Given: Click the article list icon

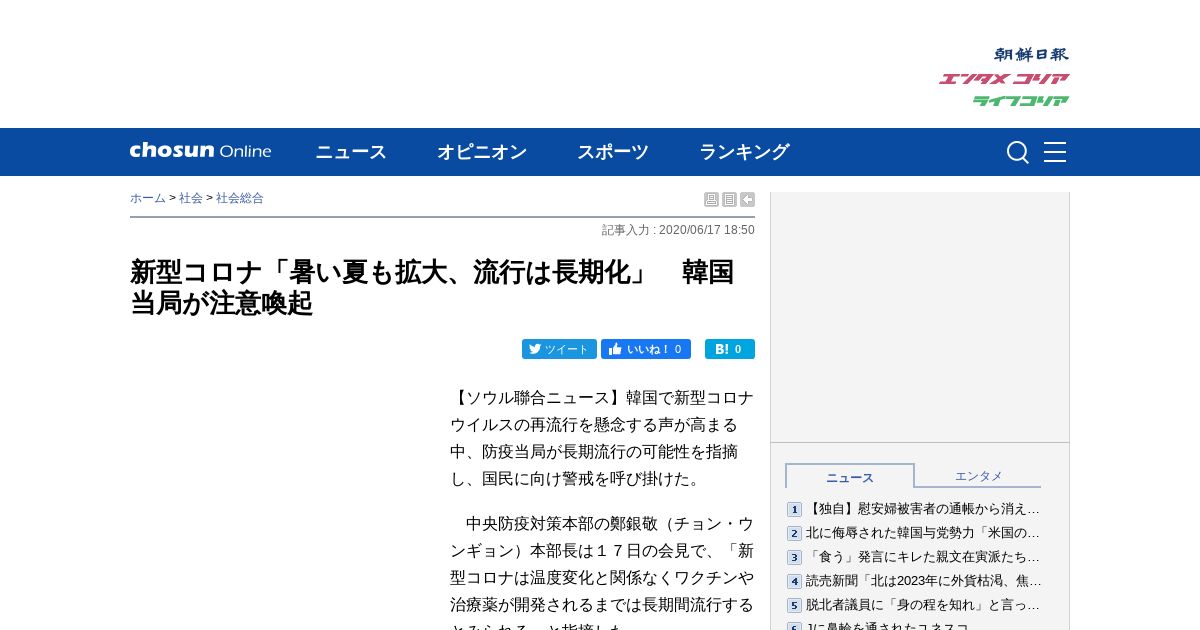Looking at the screenshot, I should click(x=729, y=200).
